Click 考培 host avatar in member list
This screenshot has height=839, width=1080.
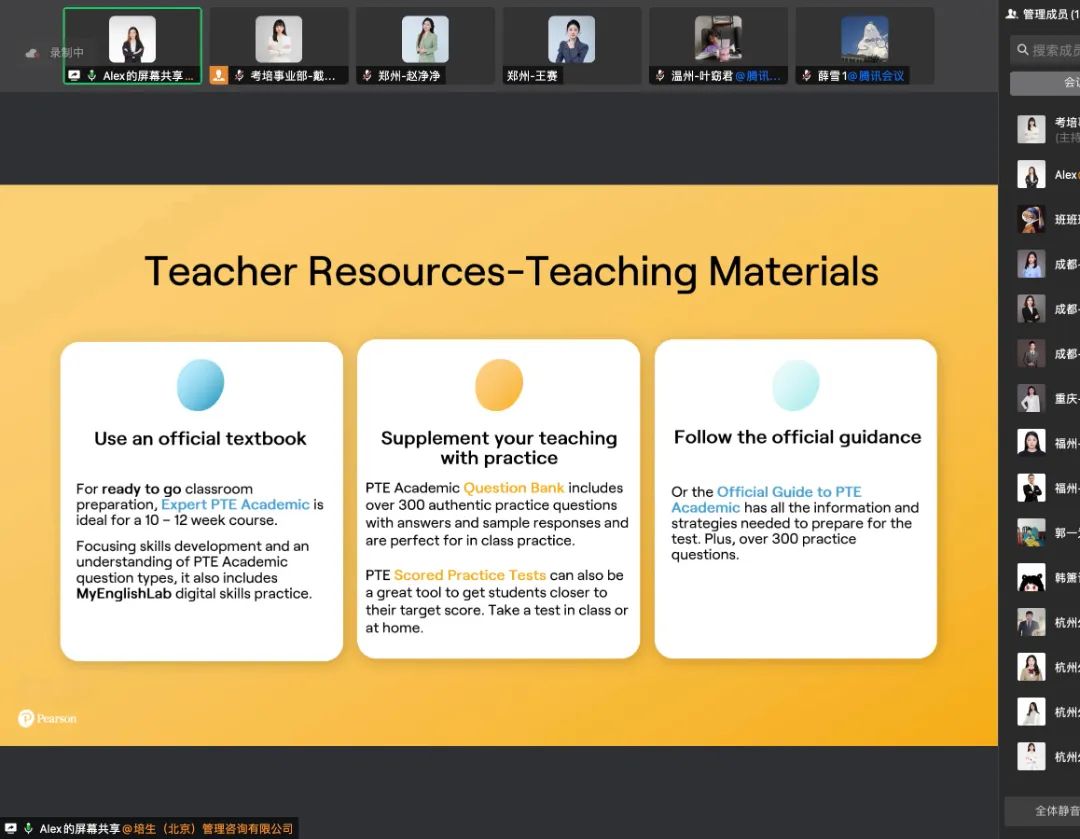pyautogui.click(x=1031, y=130)
